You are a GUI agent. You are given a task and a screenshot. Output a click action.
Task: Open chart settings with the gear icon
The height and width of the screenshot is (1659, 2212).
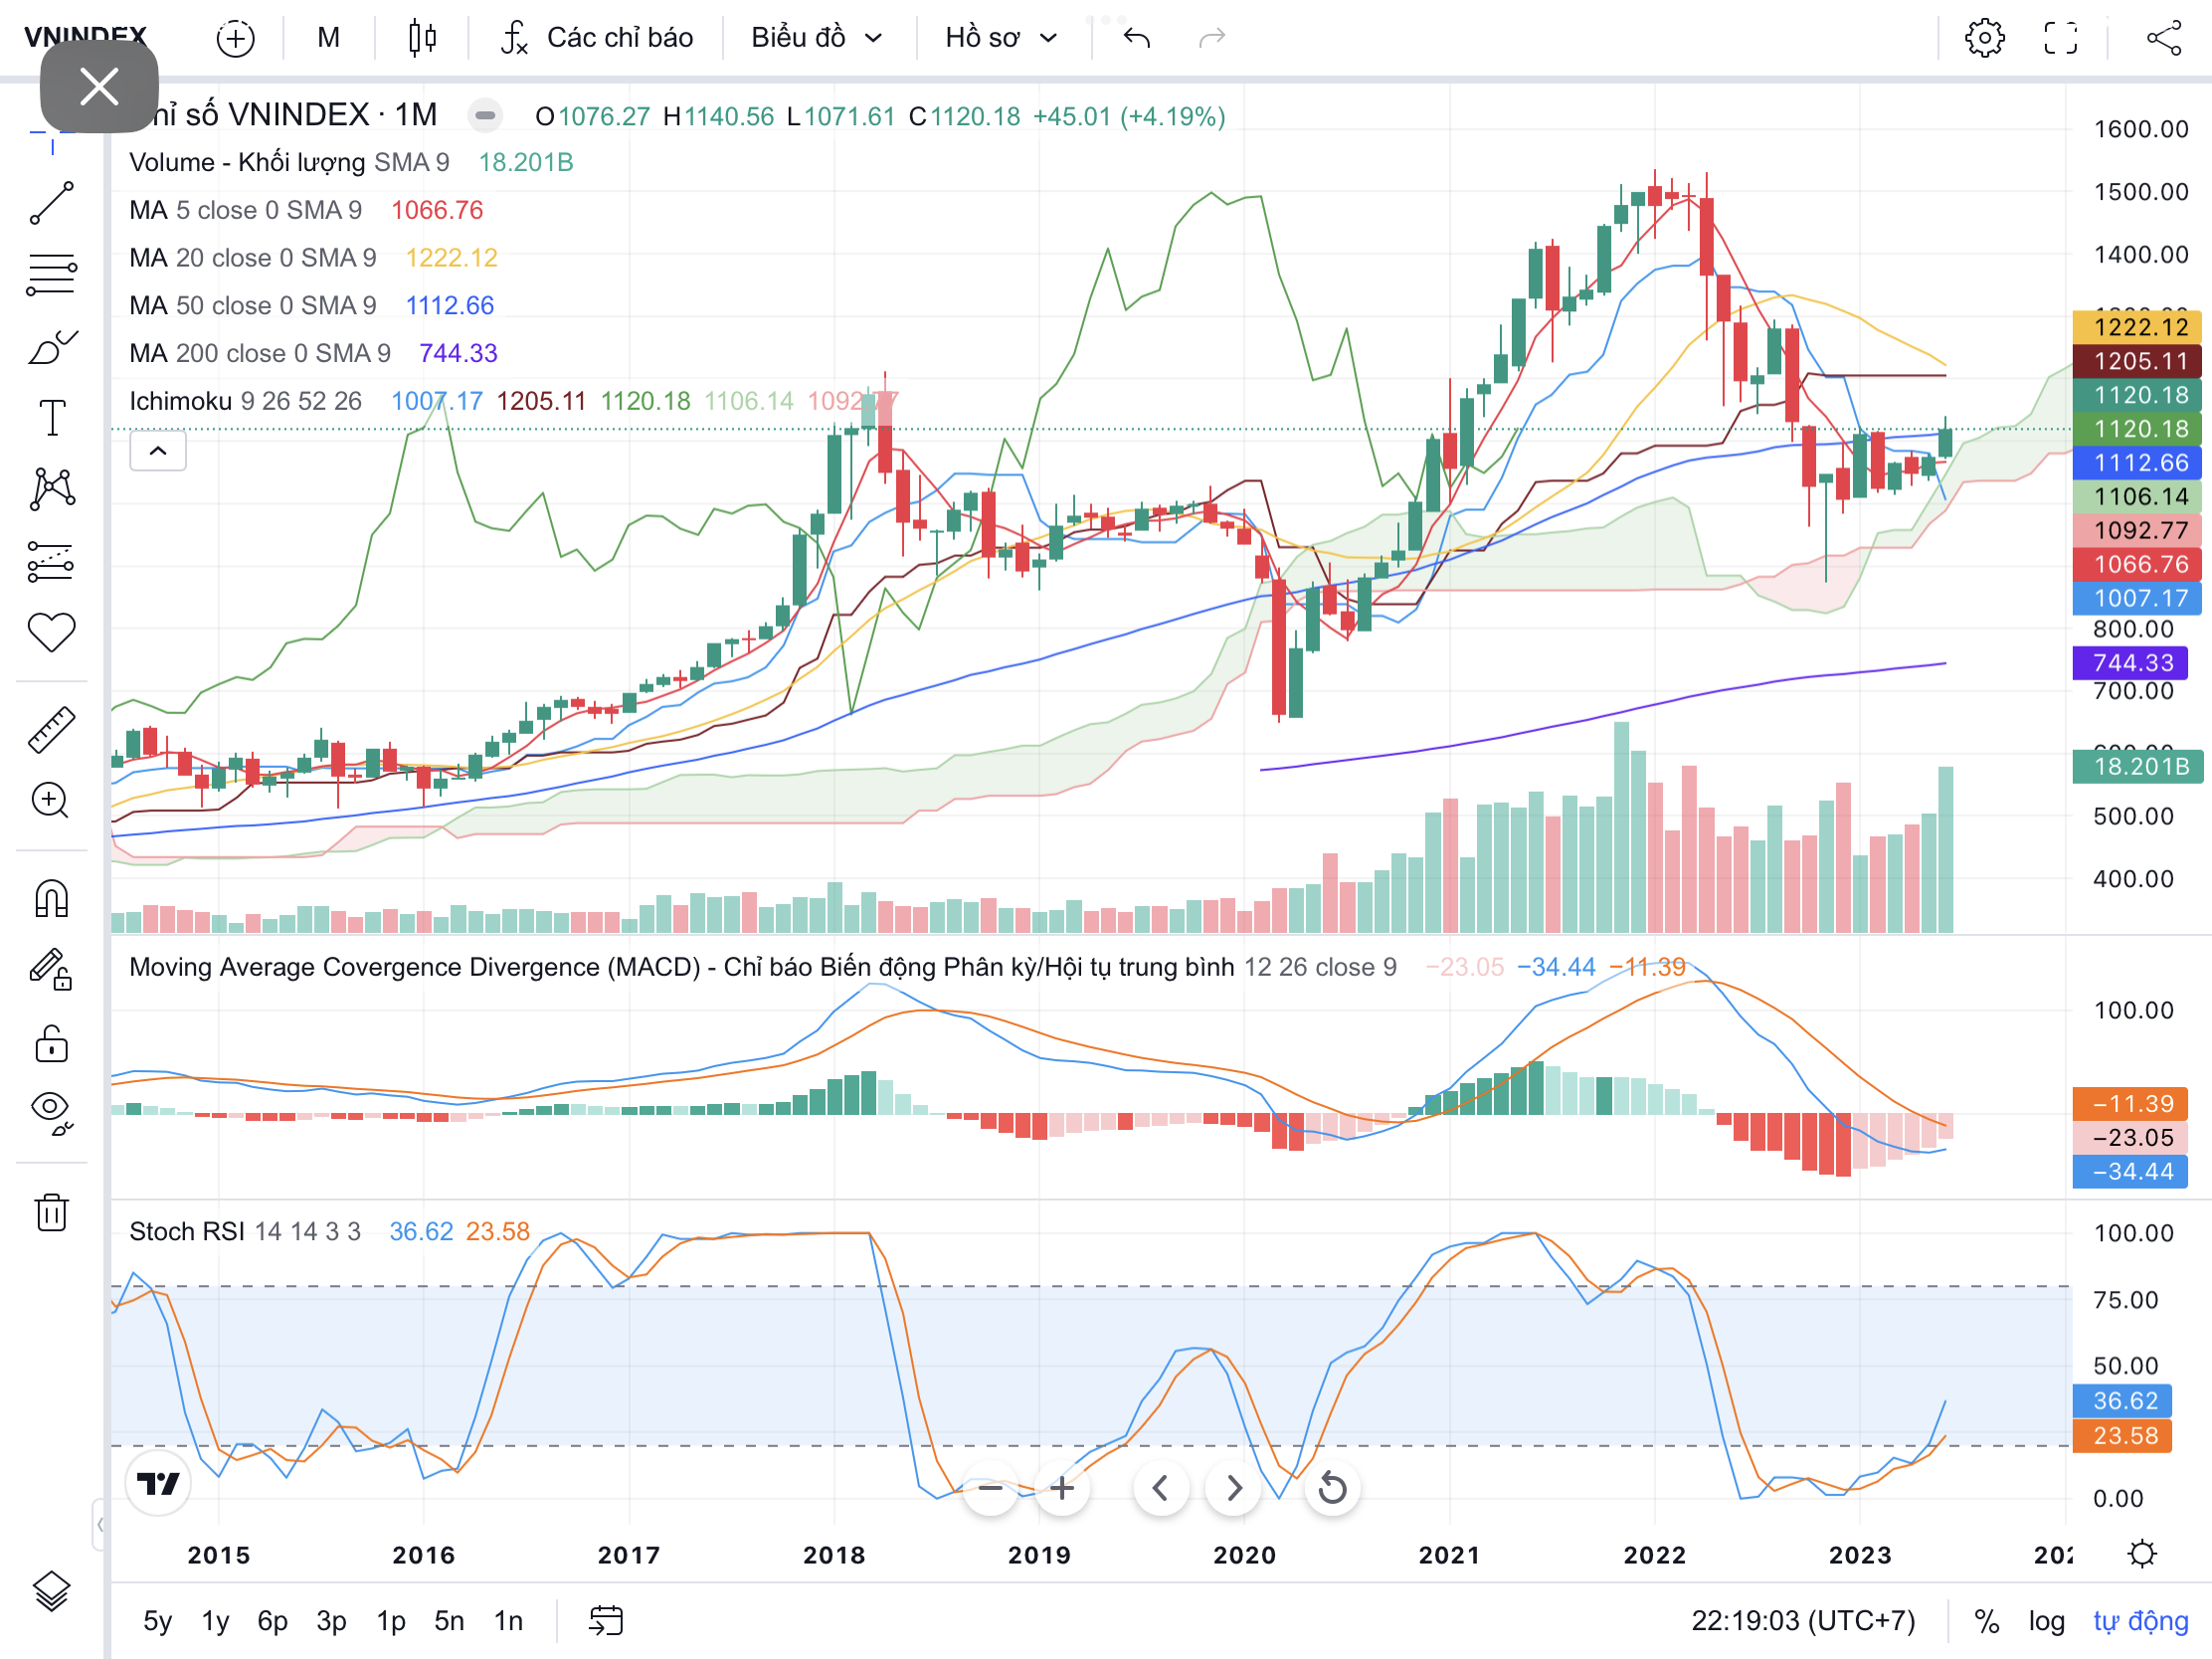point(1985,38)
